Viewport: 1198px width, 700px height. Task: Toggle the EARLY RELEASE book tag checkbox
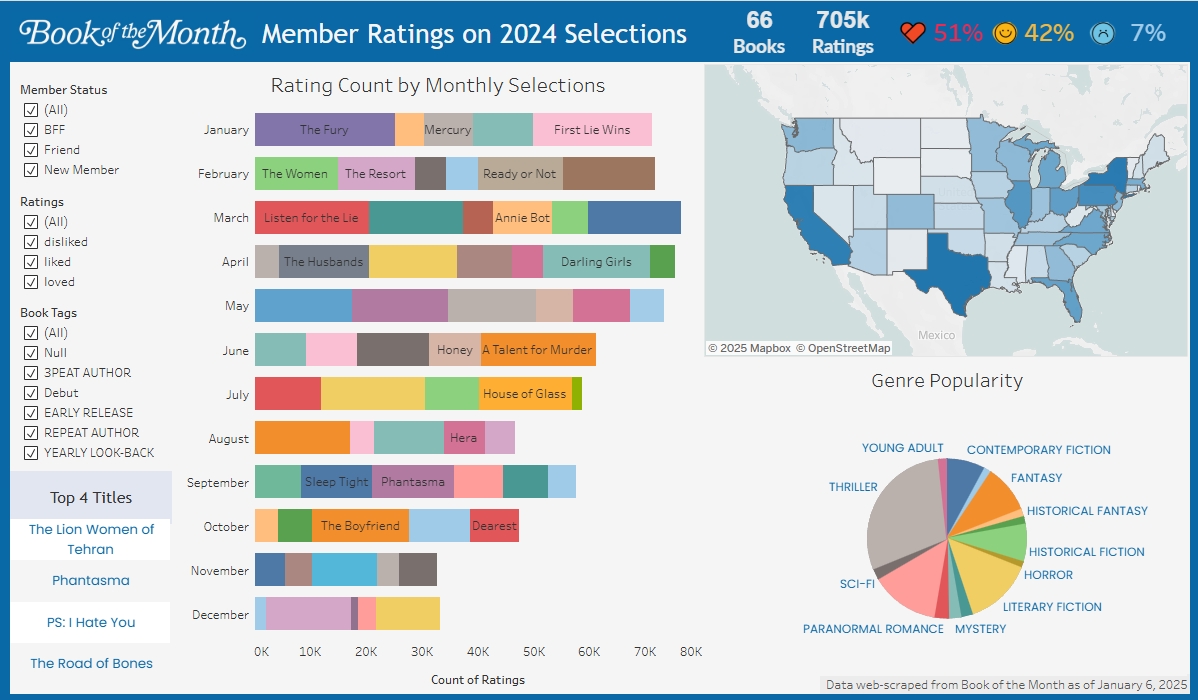click(x=30, y=412)
